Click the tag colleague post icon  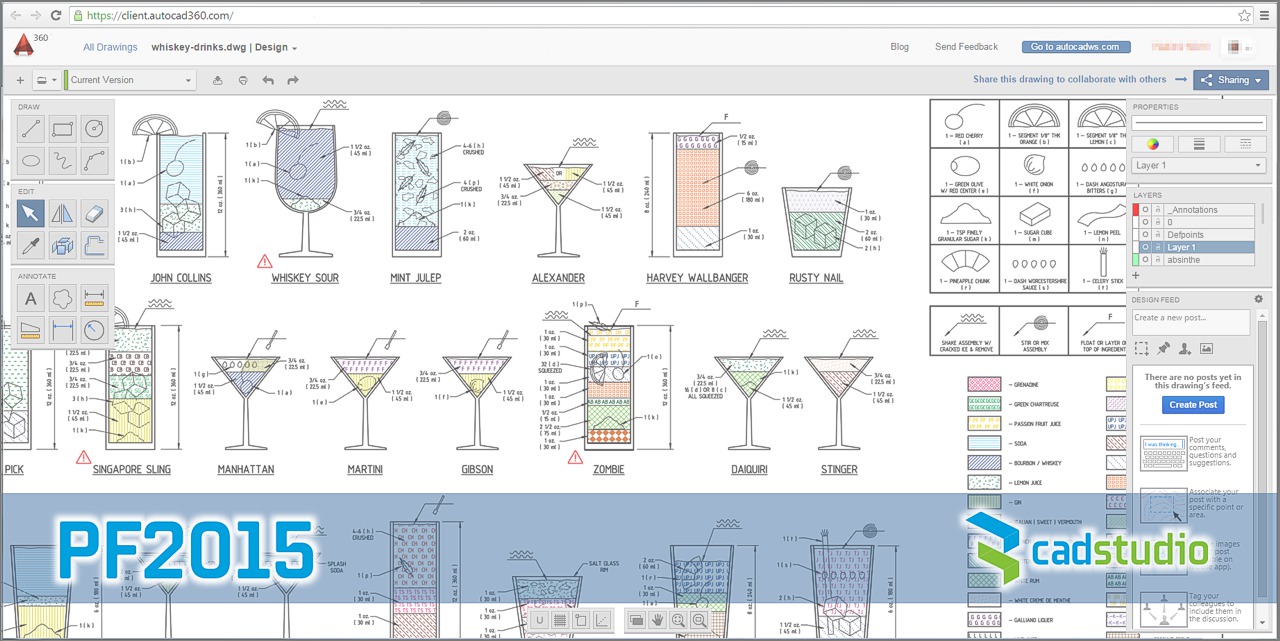pyautogui.click(x=1184, y=348)
